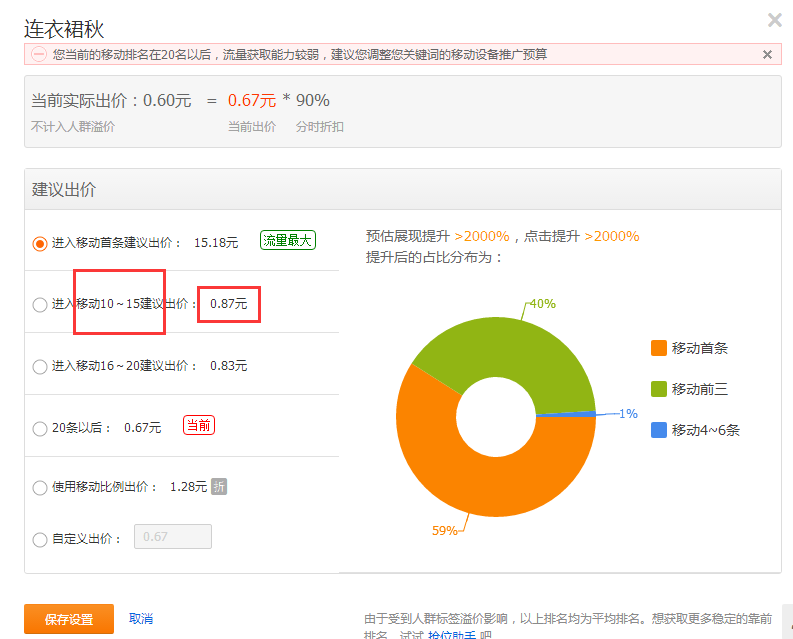The width and height of the screenshot is (793, 639).
Task: Click the 1.28元 mobile ratio price
Action: tap(188, 487)
